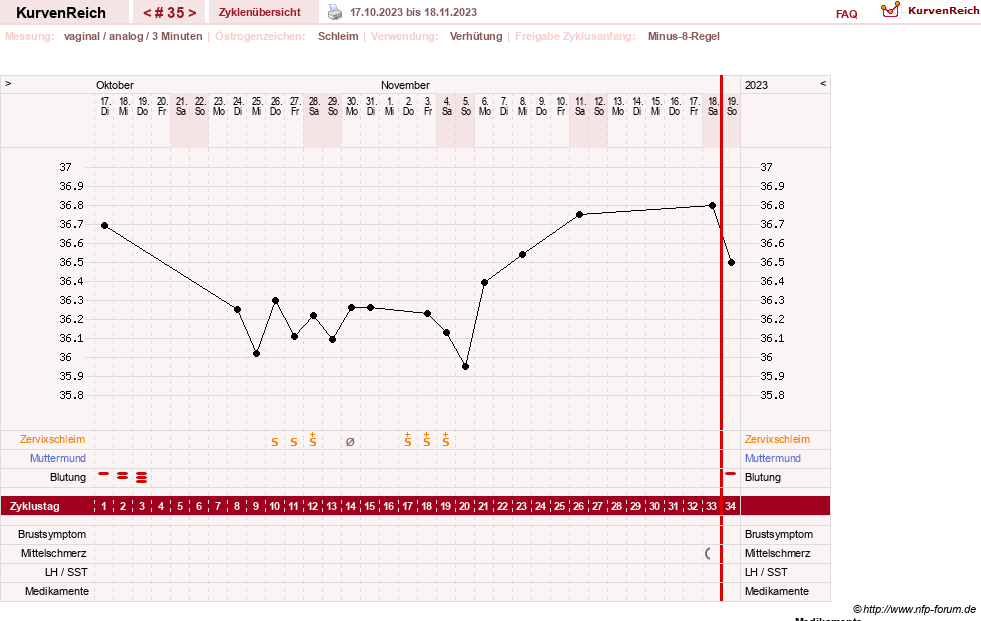The width and height of the screenshot is (981, 621).
Task: Click left Blutung row label
Action: [68, 477]
